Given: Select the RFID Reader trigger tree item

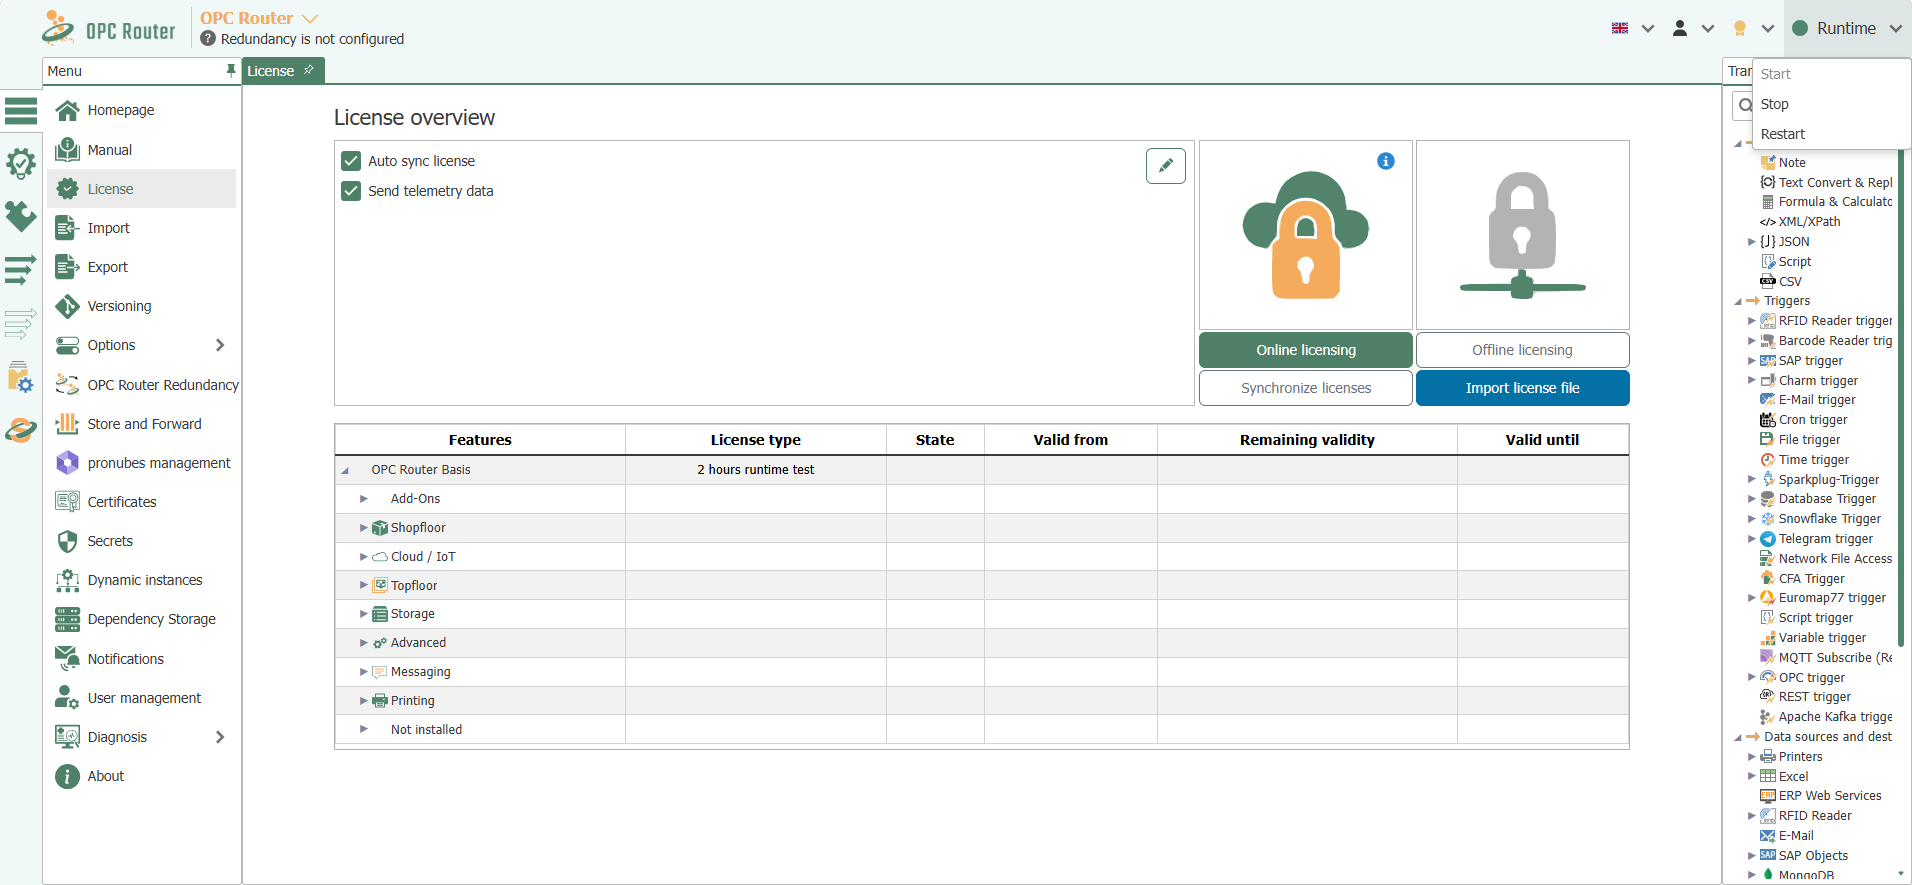Looking at the screenshot, I should (x=1835, y=321).
